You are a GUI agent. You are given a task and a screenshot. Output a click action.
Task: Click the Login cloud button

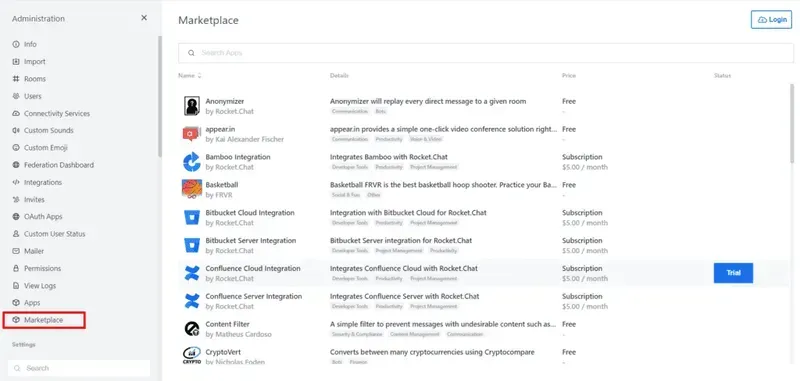click(x=771, y=19)
